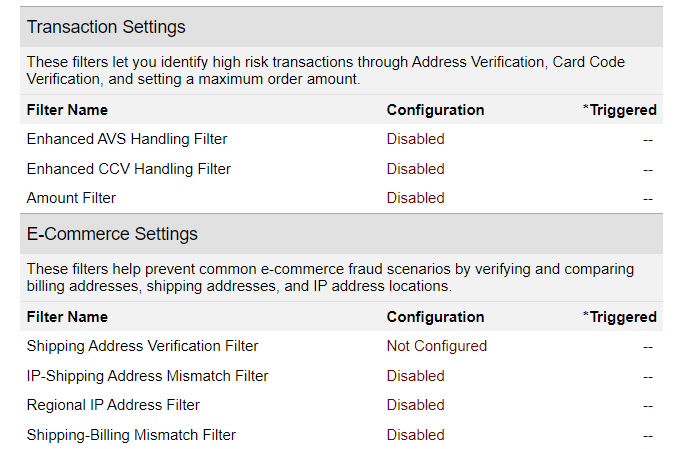The width and height of the screenshot is (678, 449).
Task: Click the Not Configured status text
Action: pyautogui.click(x=436, y=346)
